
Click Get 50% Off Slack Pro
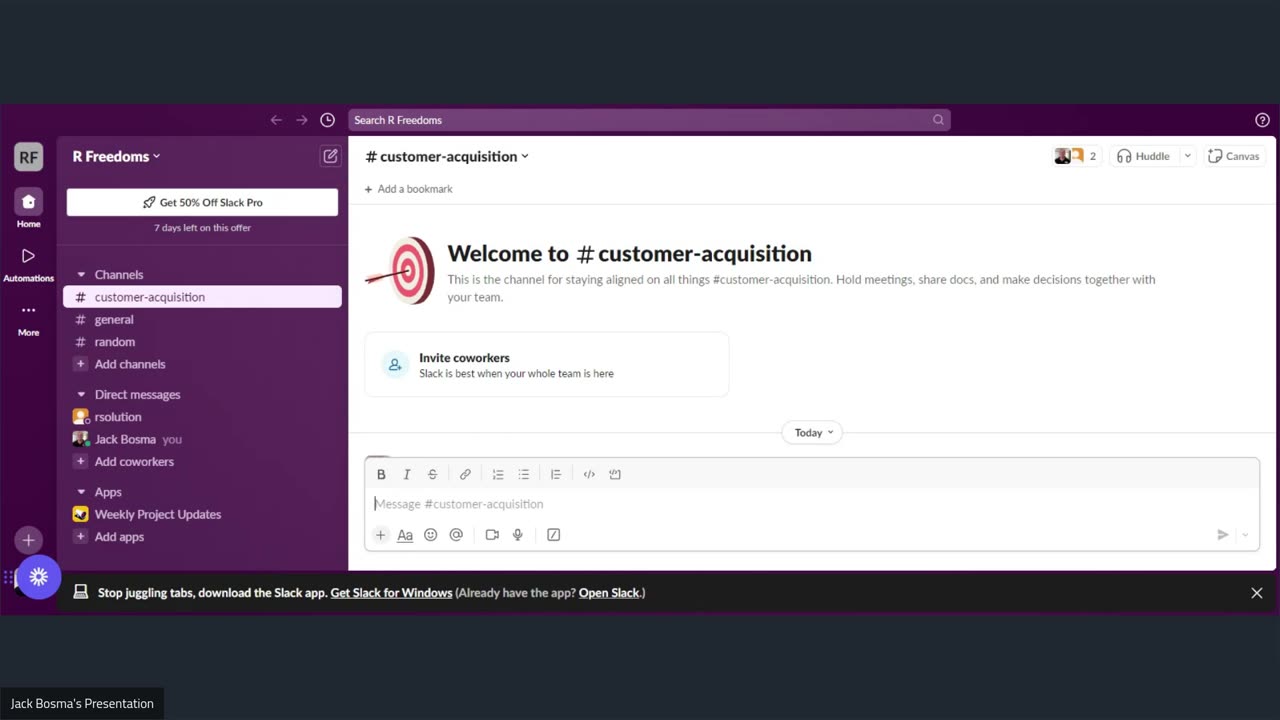(x=202, y=202)
